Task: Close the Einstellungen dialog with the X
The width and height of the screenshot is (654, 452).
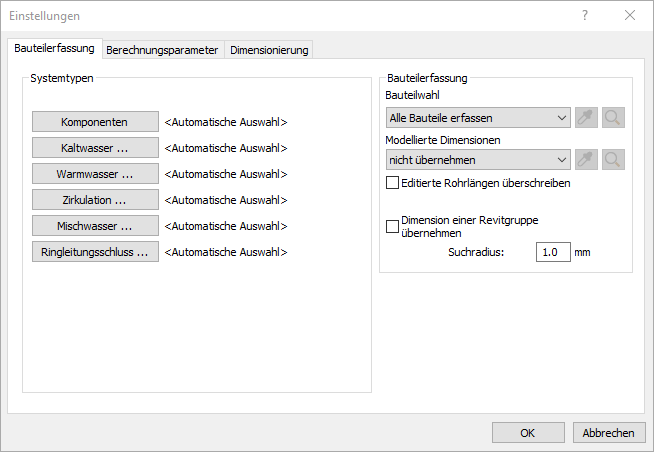Action: [630, 15]
